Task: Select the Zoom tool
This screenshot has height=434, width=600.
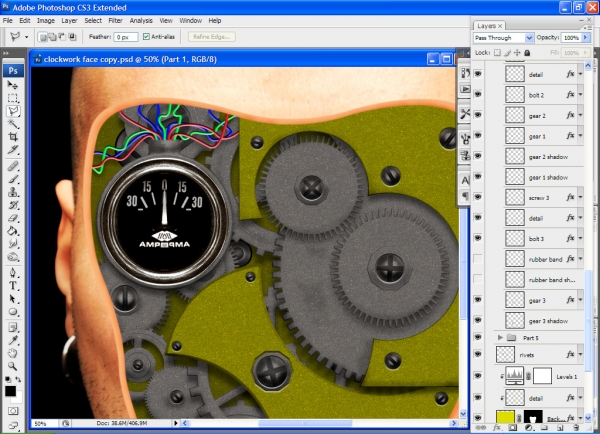Action: (x=13, y=366)
